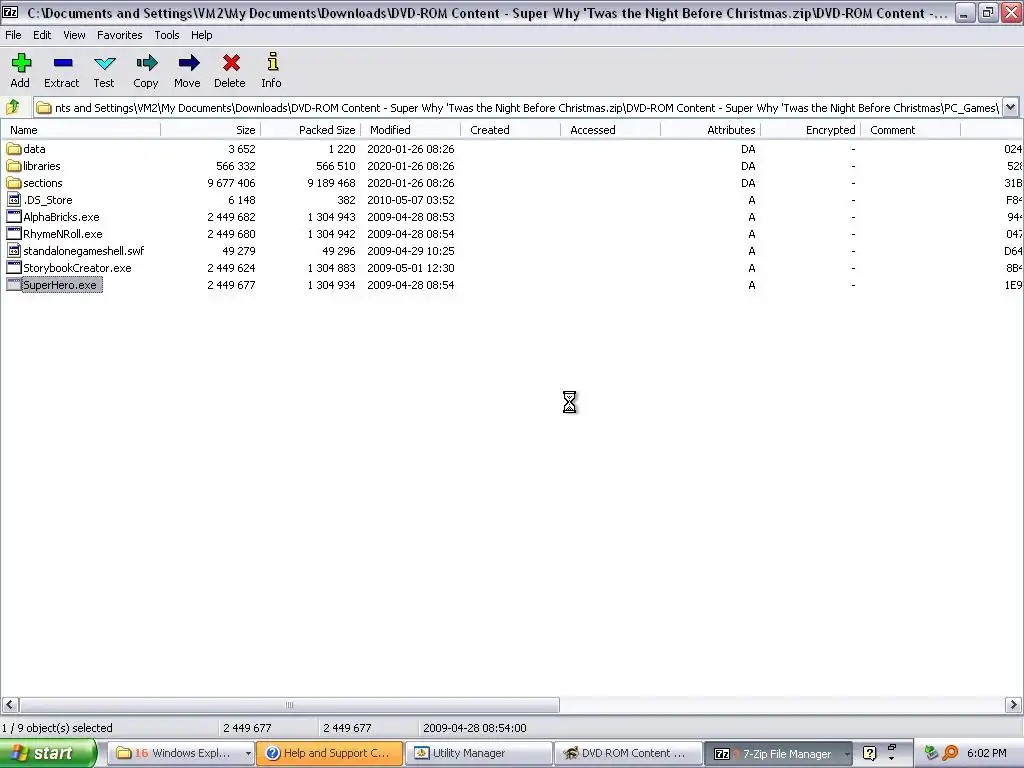Select the AlphaBricks.exe file icon
The width and height of the screenshot is (1024, 768).
pos(14,217)
